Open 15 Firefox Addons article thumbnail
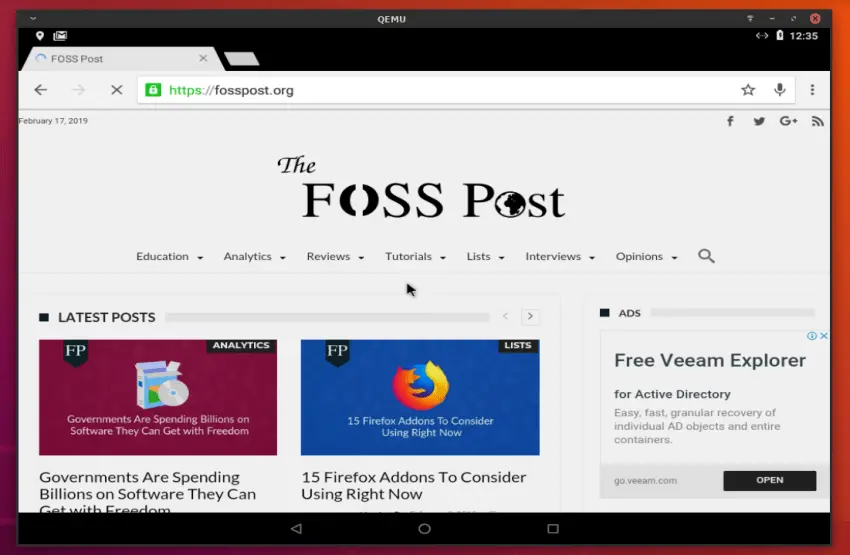Screen dimensions: 850x555 pyautogui.click(x=420, y=397)
